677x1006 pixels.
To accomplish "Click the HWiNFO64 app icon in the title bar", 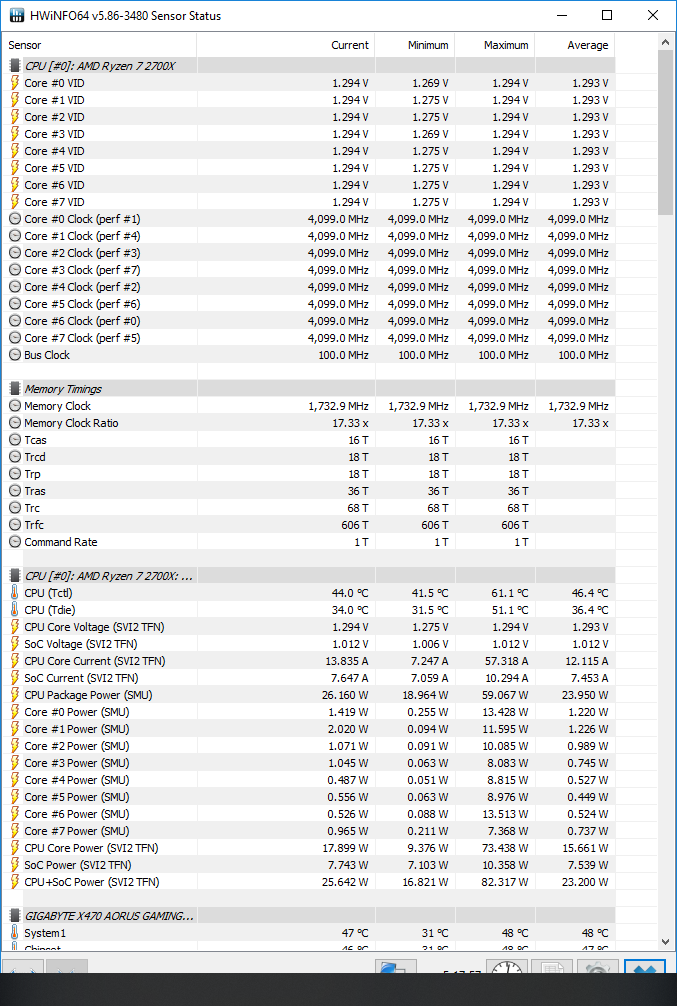I will point(17,15).
